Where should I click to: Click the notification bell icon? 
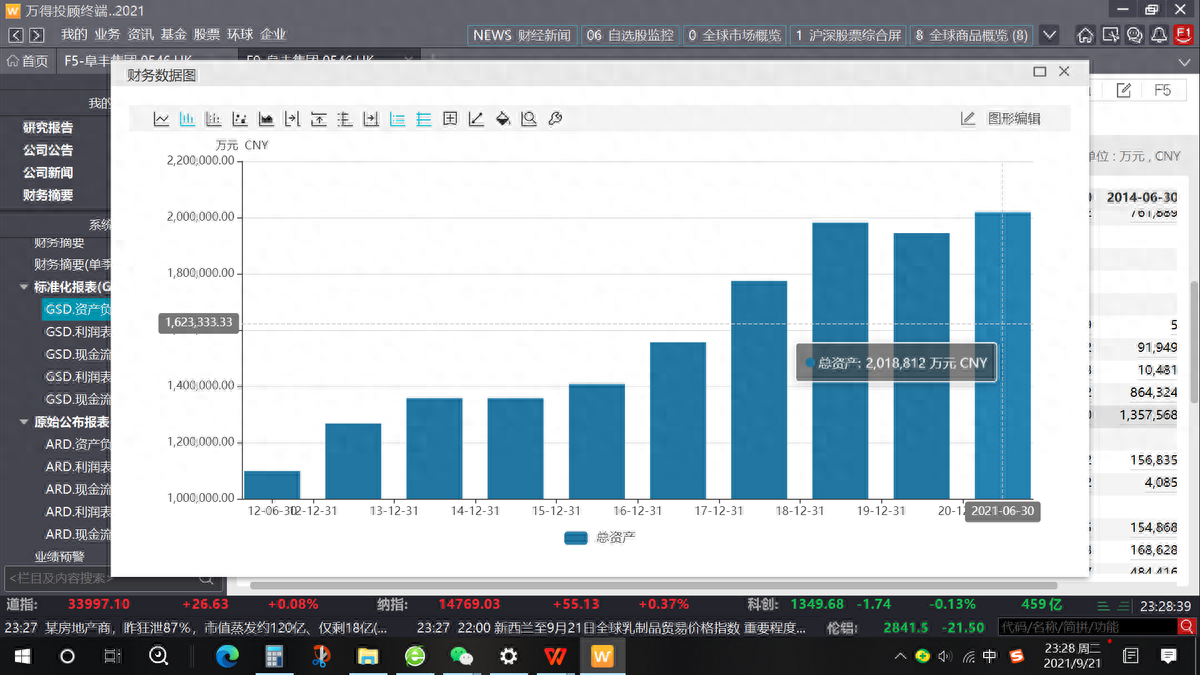1159,35
